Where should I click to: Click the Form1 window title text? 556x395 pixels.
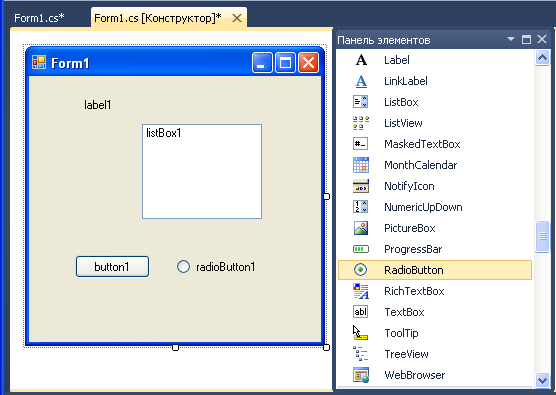[70, 63]
